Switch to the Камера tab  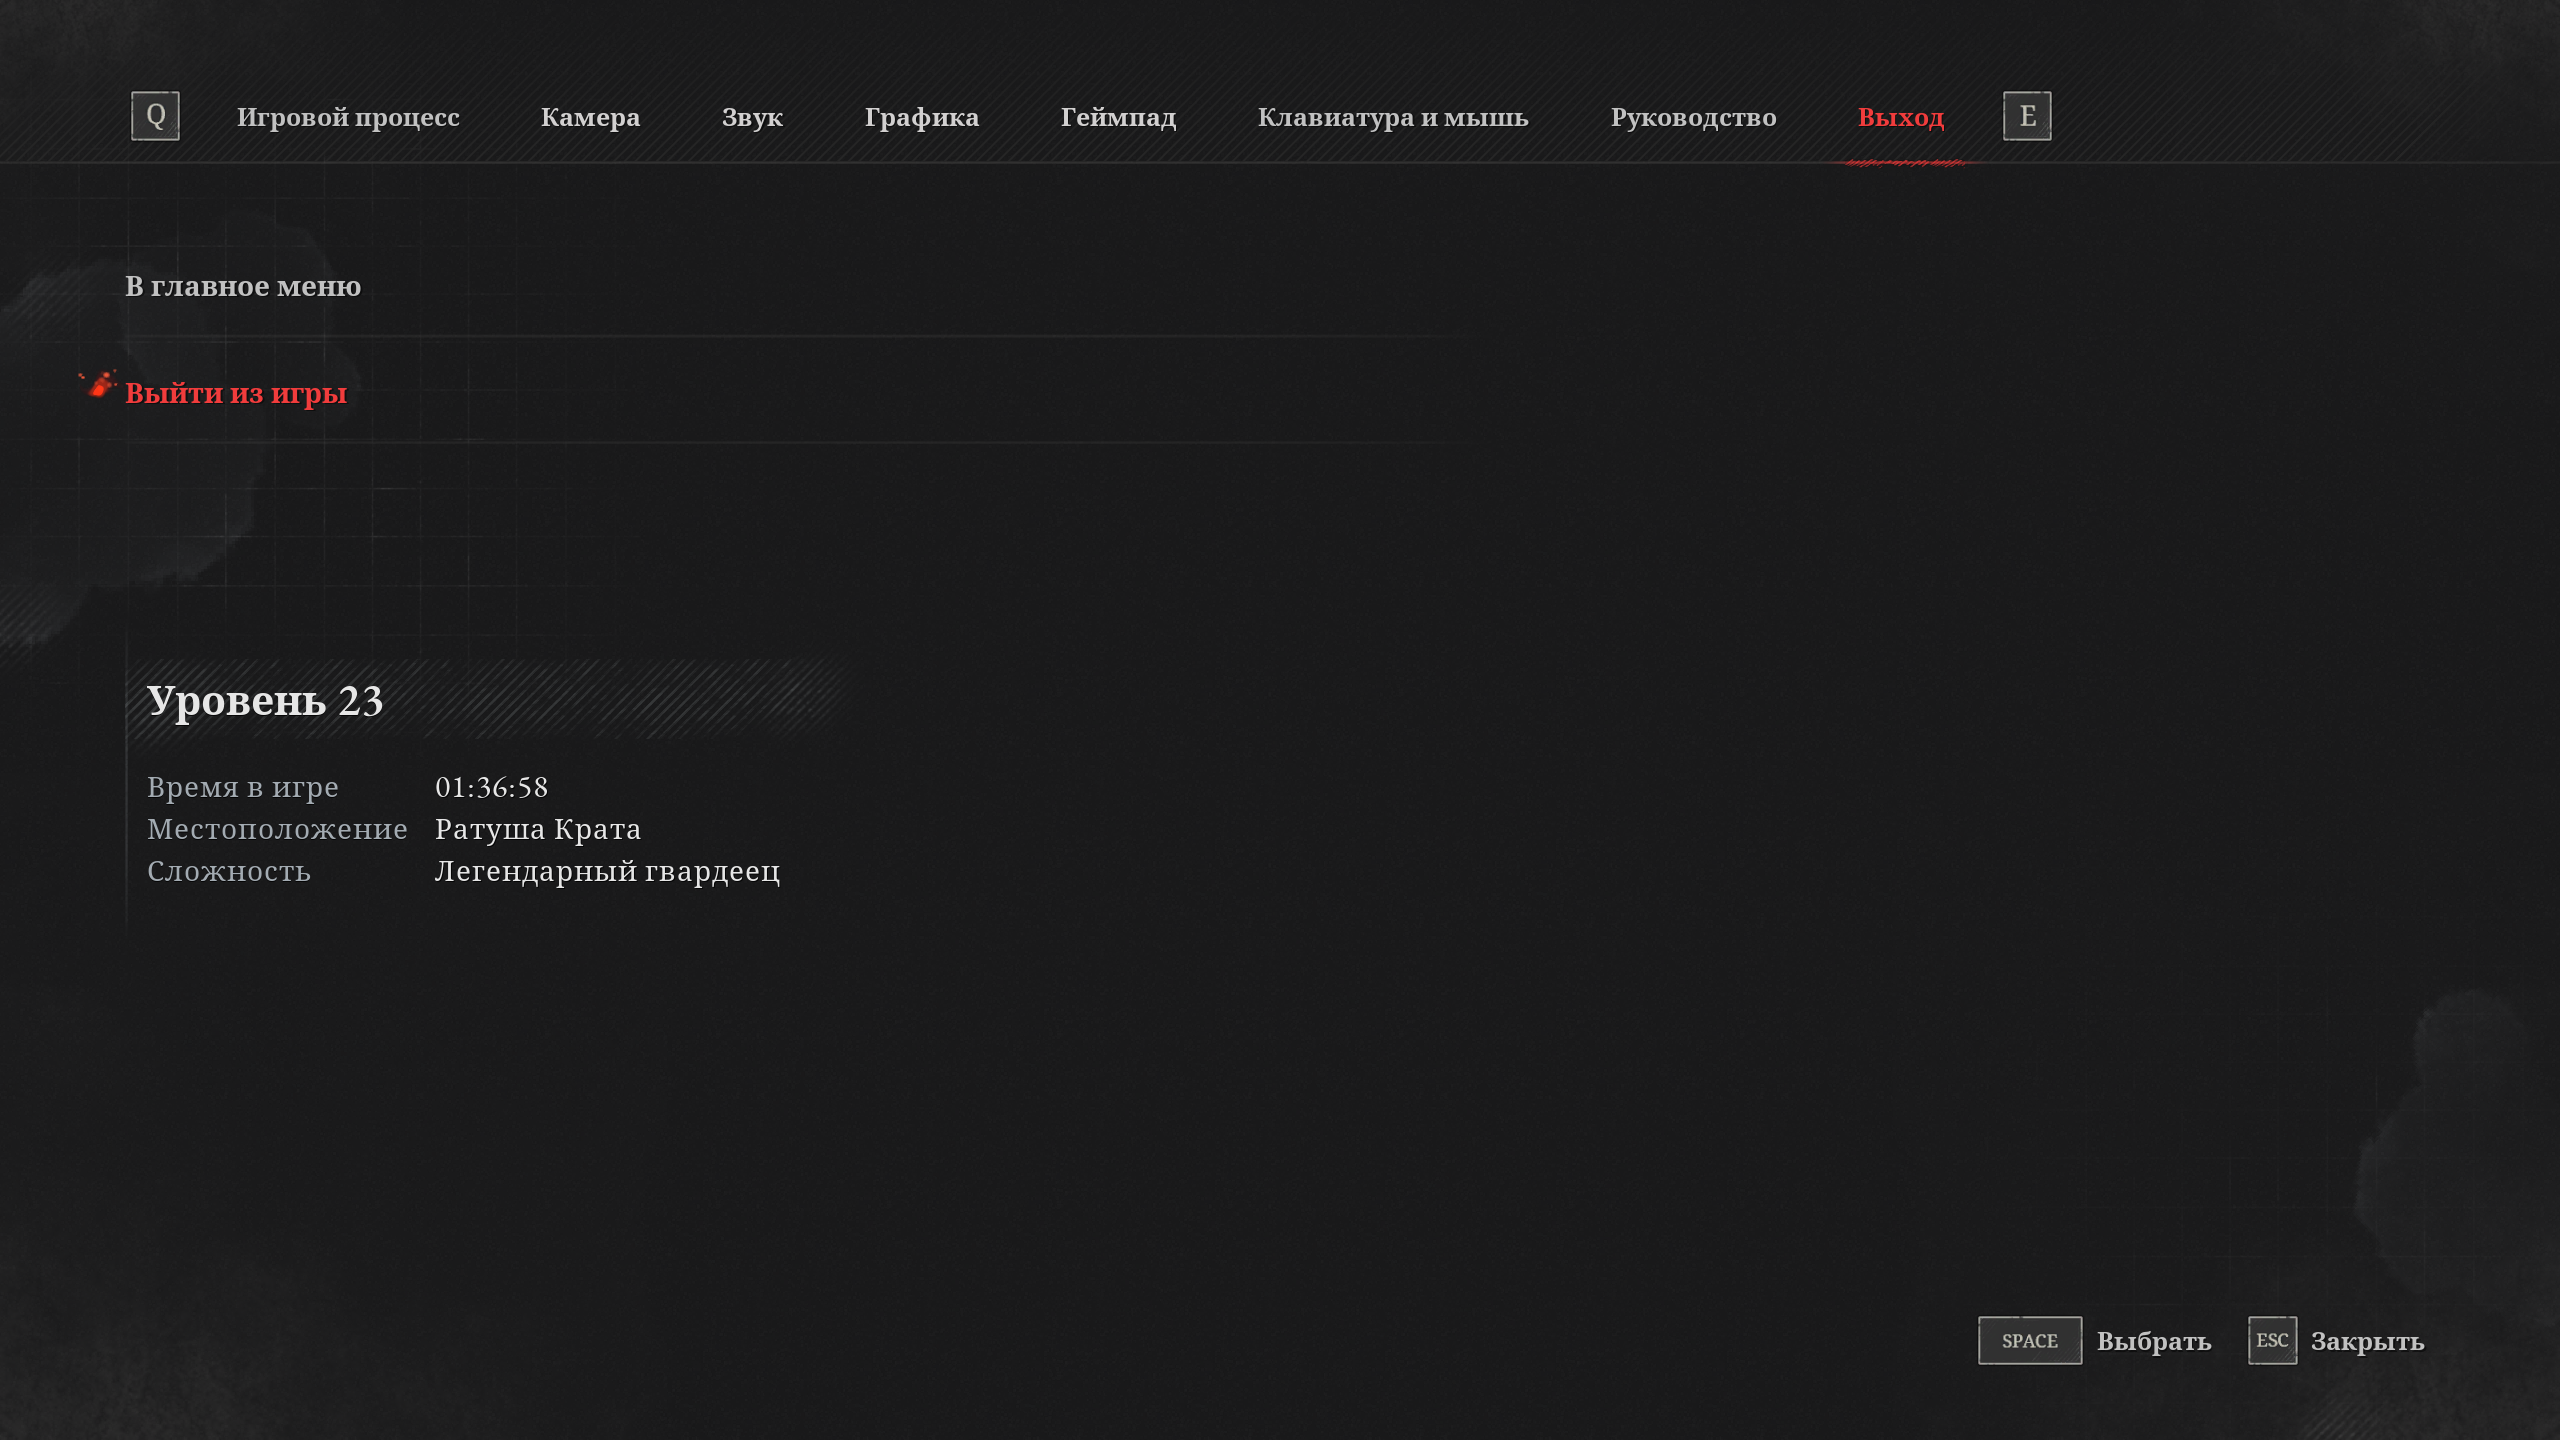pyautogui.click(x=590, y=117)
